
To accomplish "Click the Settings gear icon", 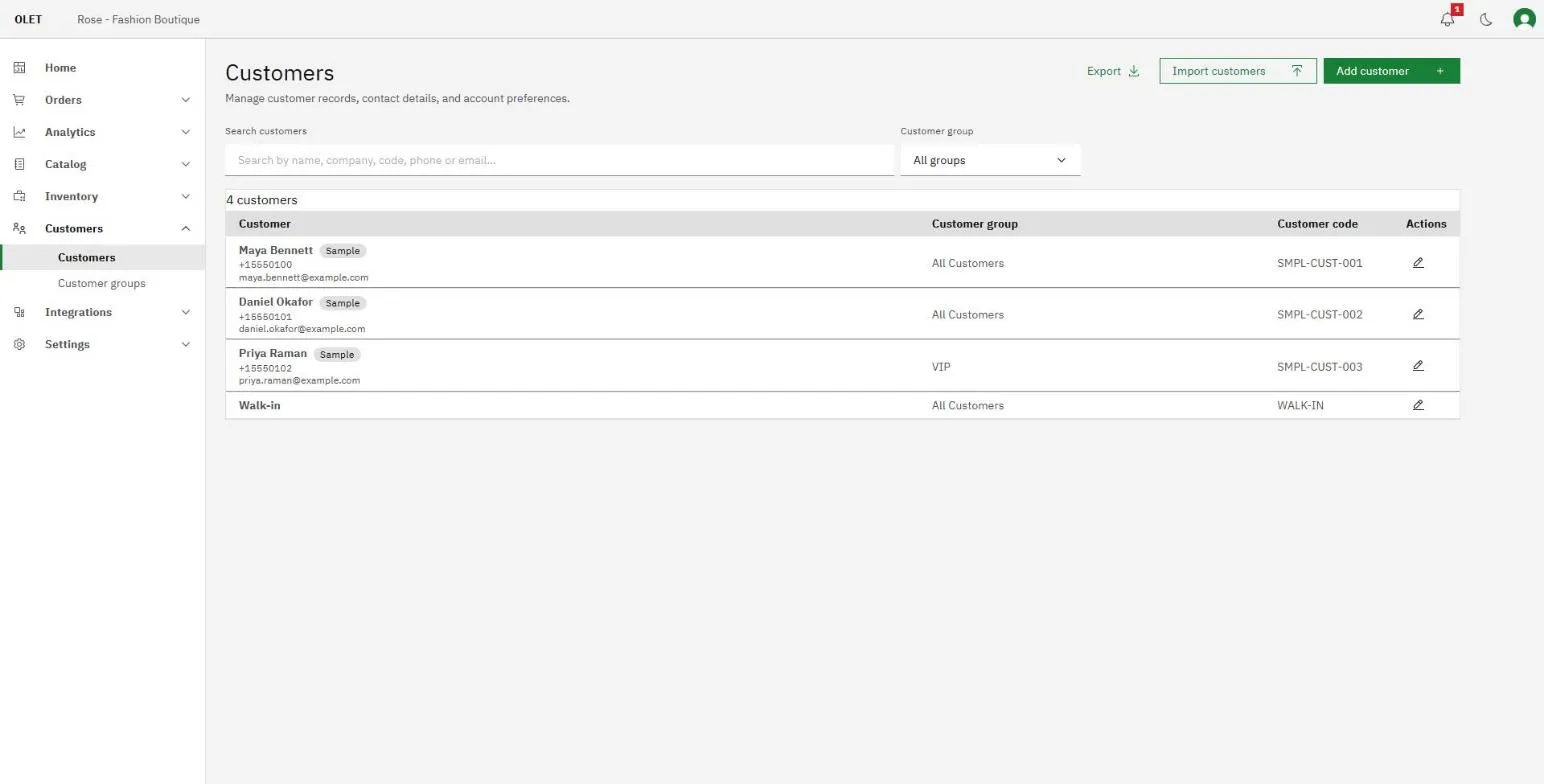I will click(x=19, y=344).
